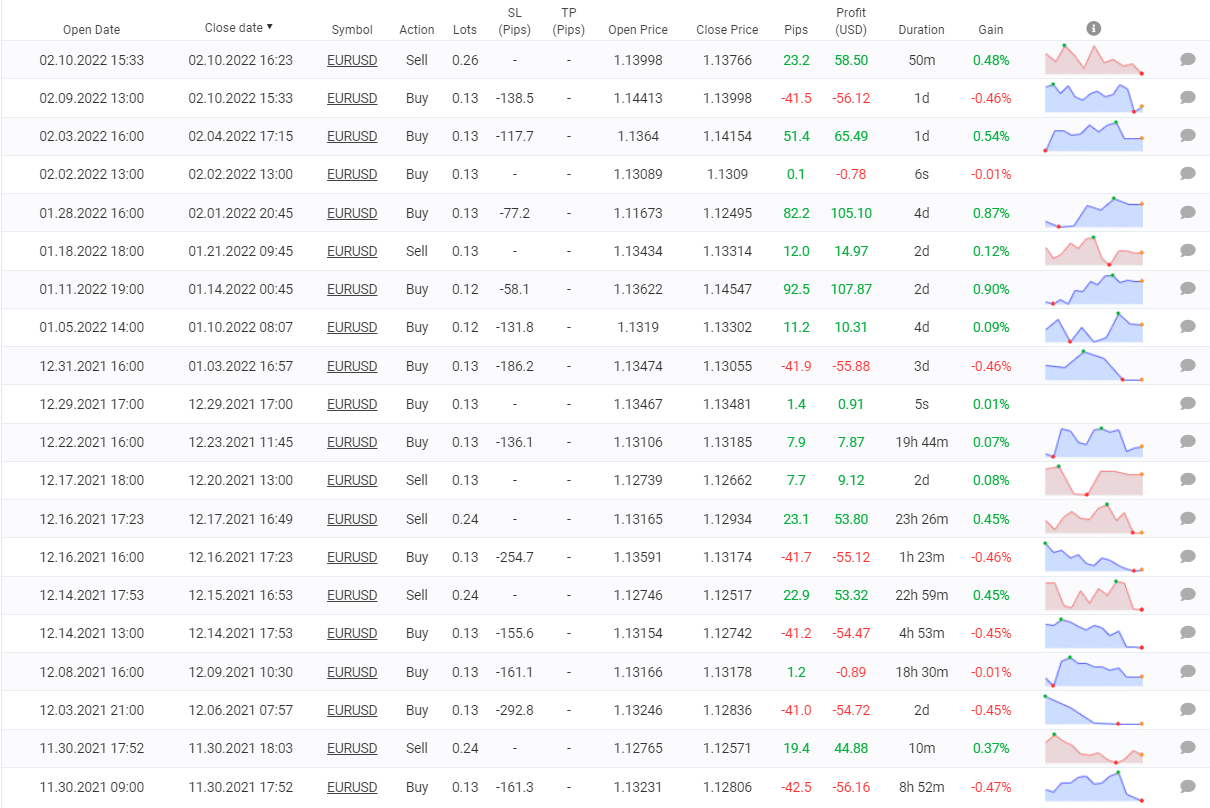Open comments on the 12.31.2021 losing trade row
The image size is (1210, 808).
[1187, 365]
